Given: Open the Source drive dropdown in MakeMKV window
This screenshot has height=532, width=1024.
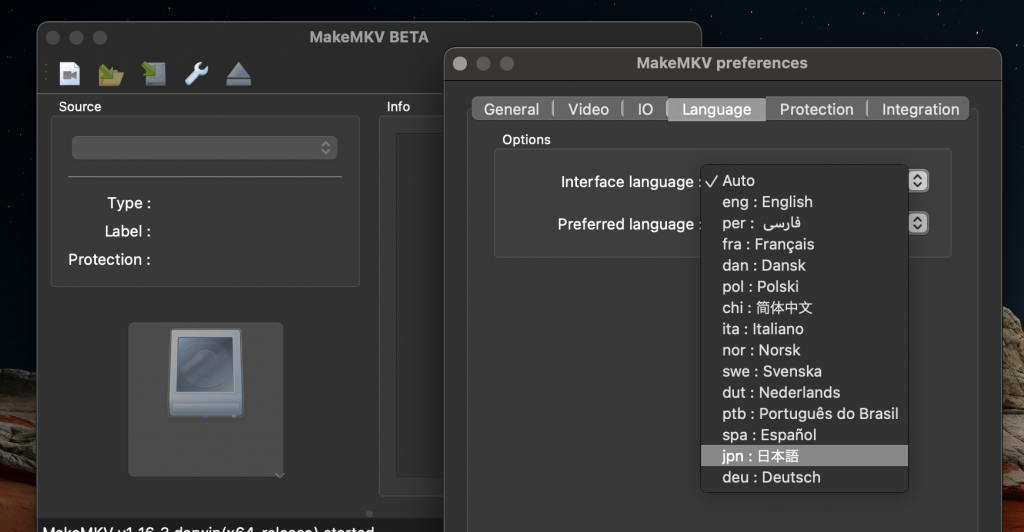Looking at the screenshot, I should (204, 148).
